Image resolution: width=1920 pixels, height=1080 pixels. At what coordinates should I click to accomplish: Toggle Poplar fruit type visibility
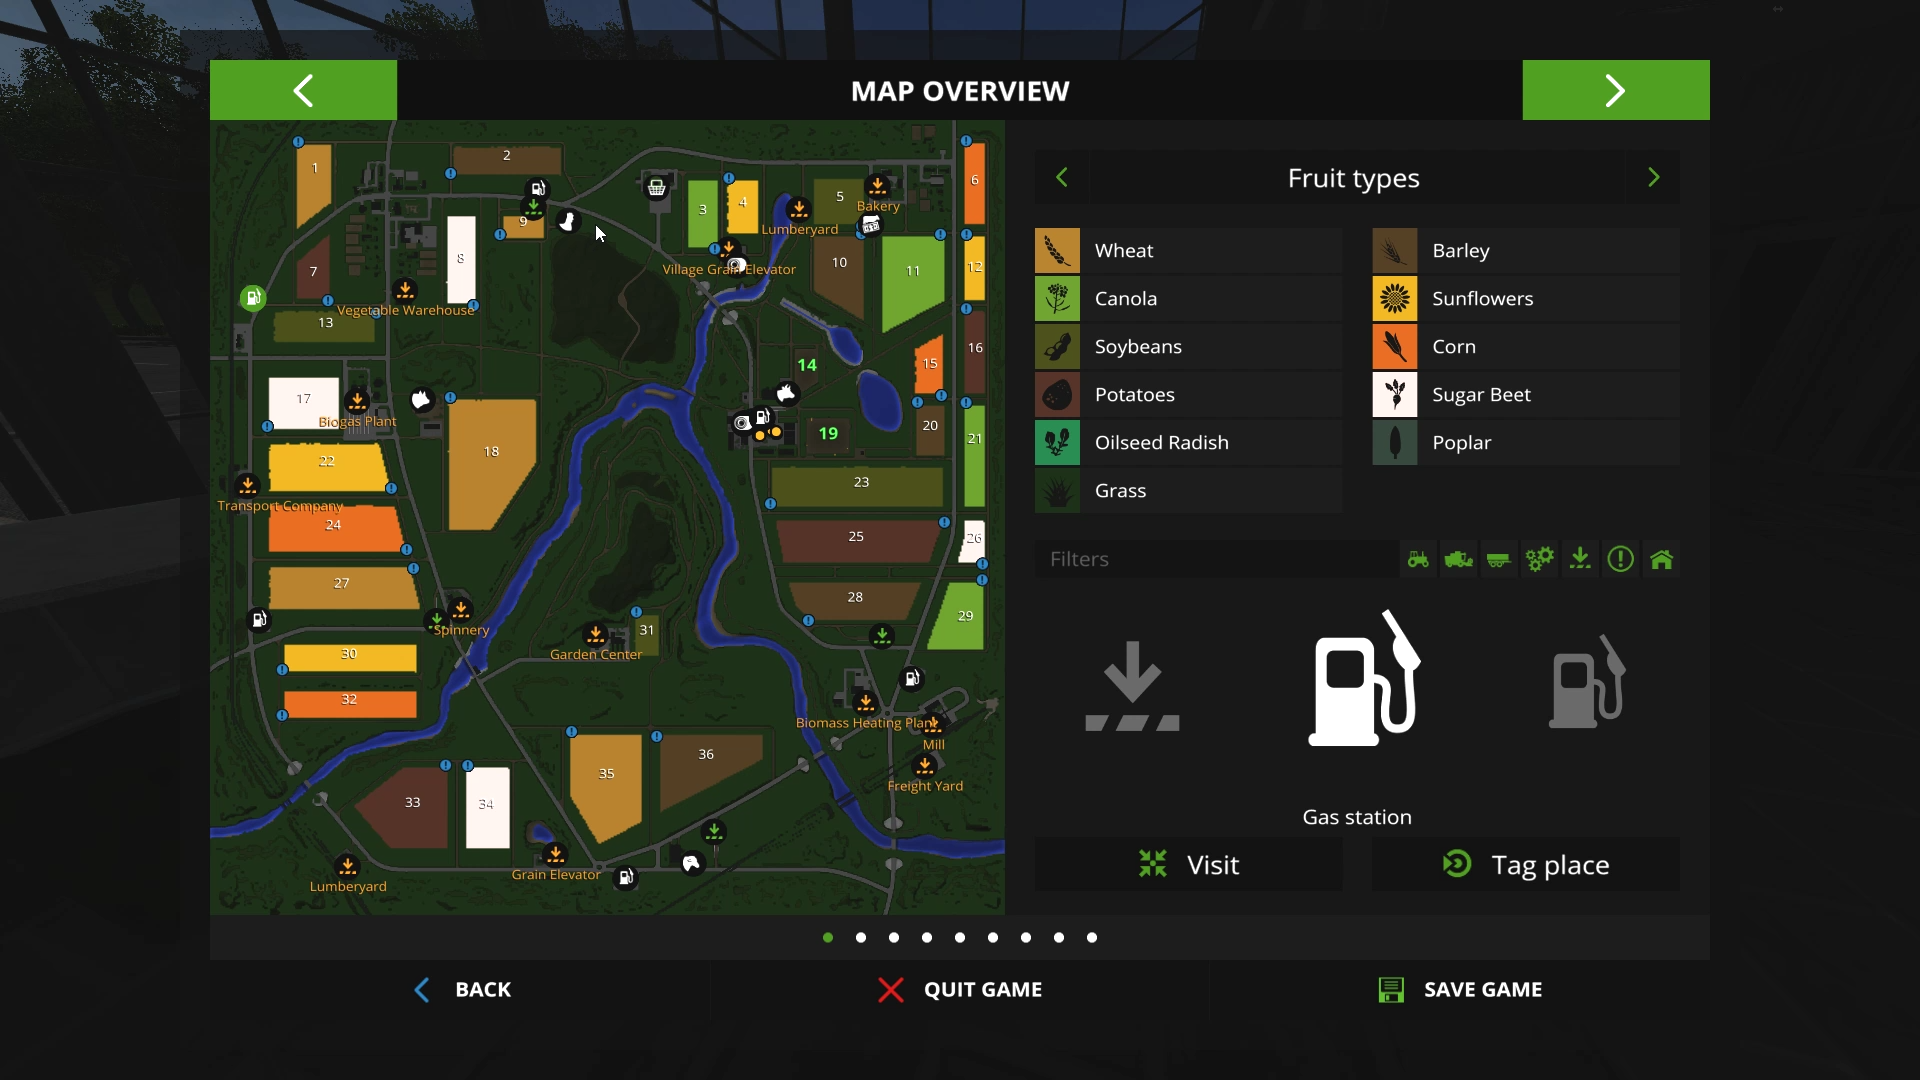pos(1526,443)
